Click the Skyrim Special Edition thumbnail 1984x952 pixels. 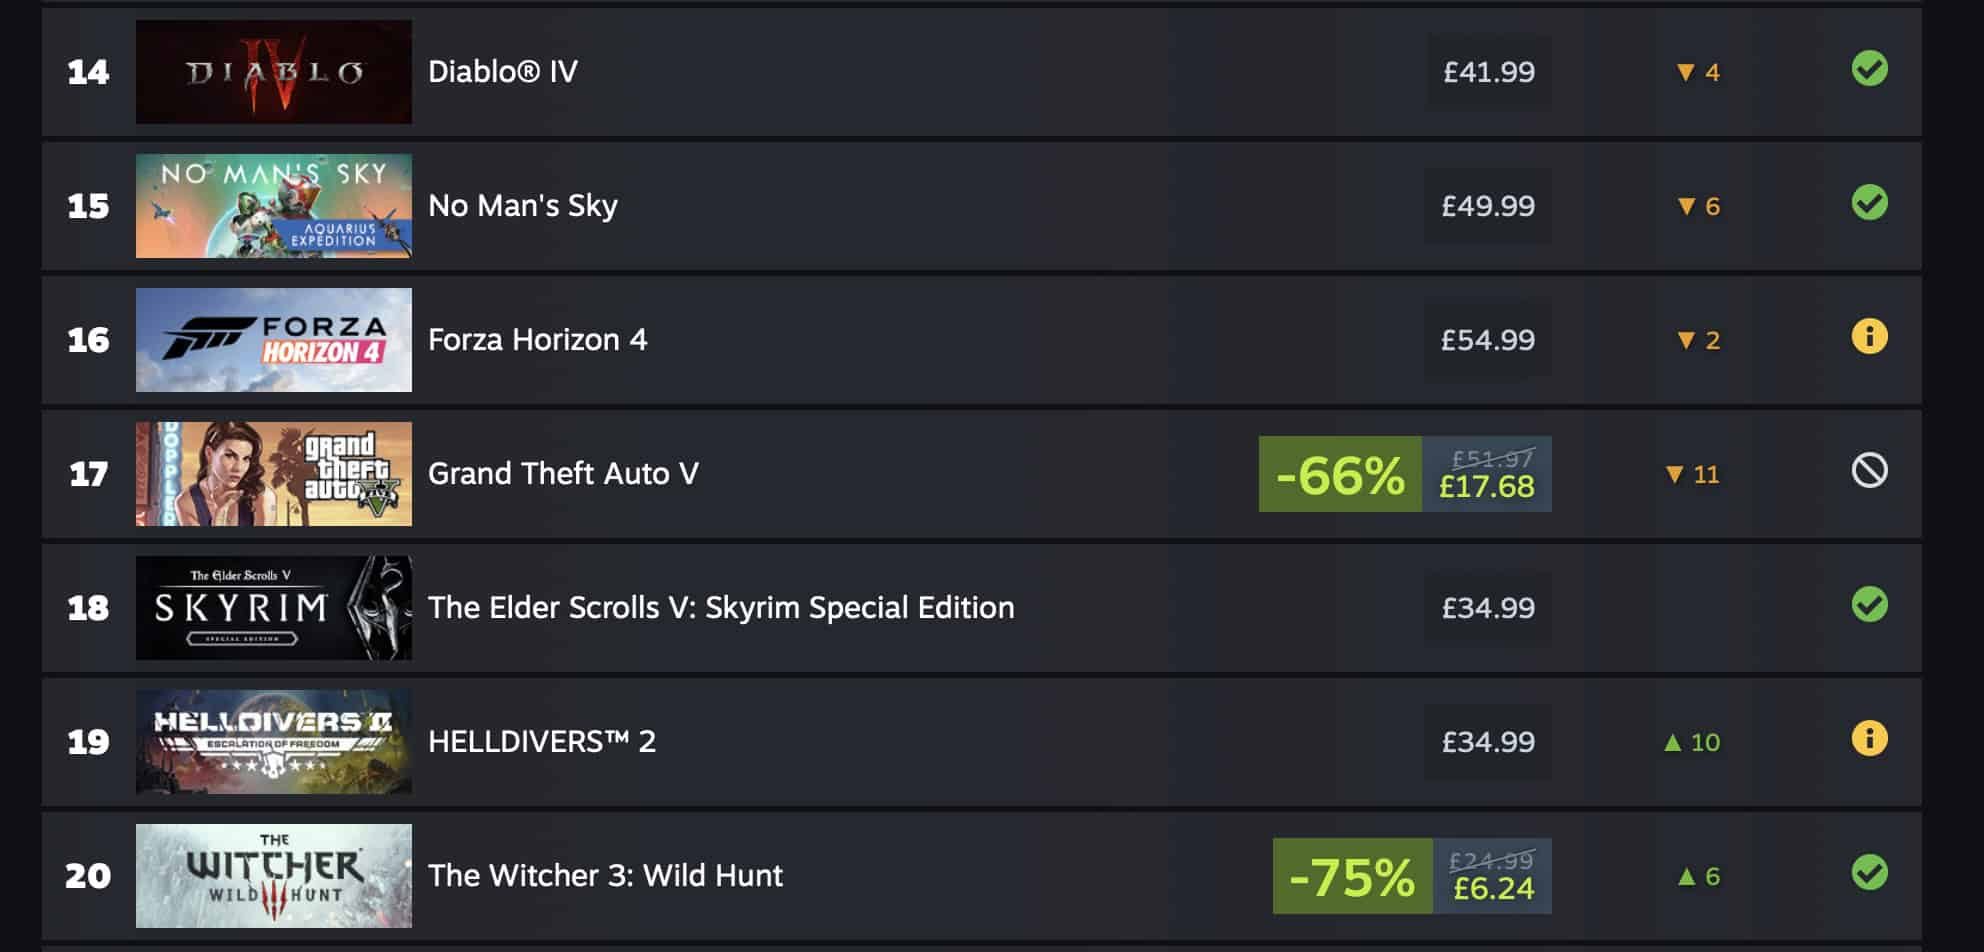pyautogui.click(x=273, y=608)
